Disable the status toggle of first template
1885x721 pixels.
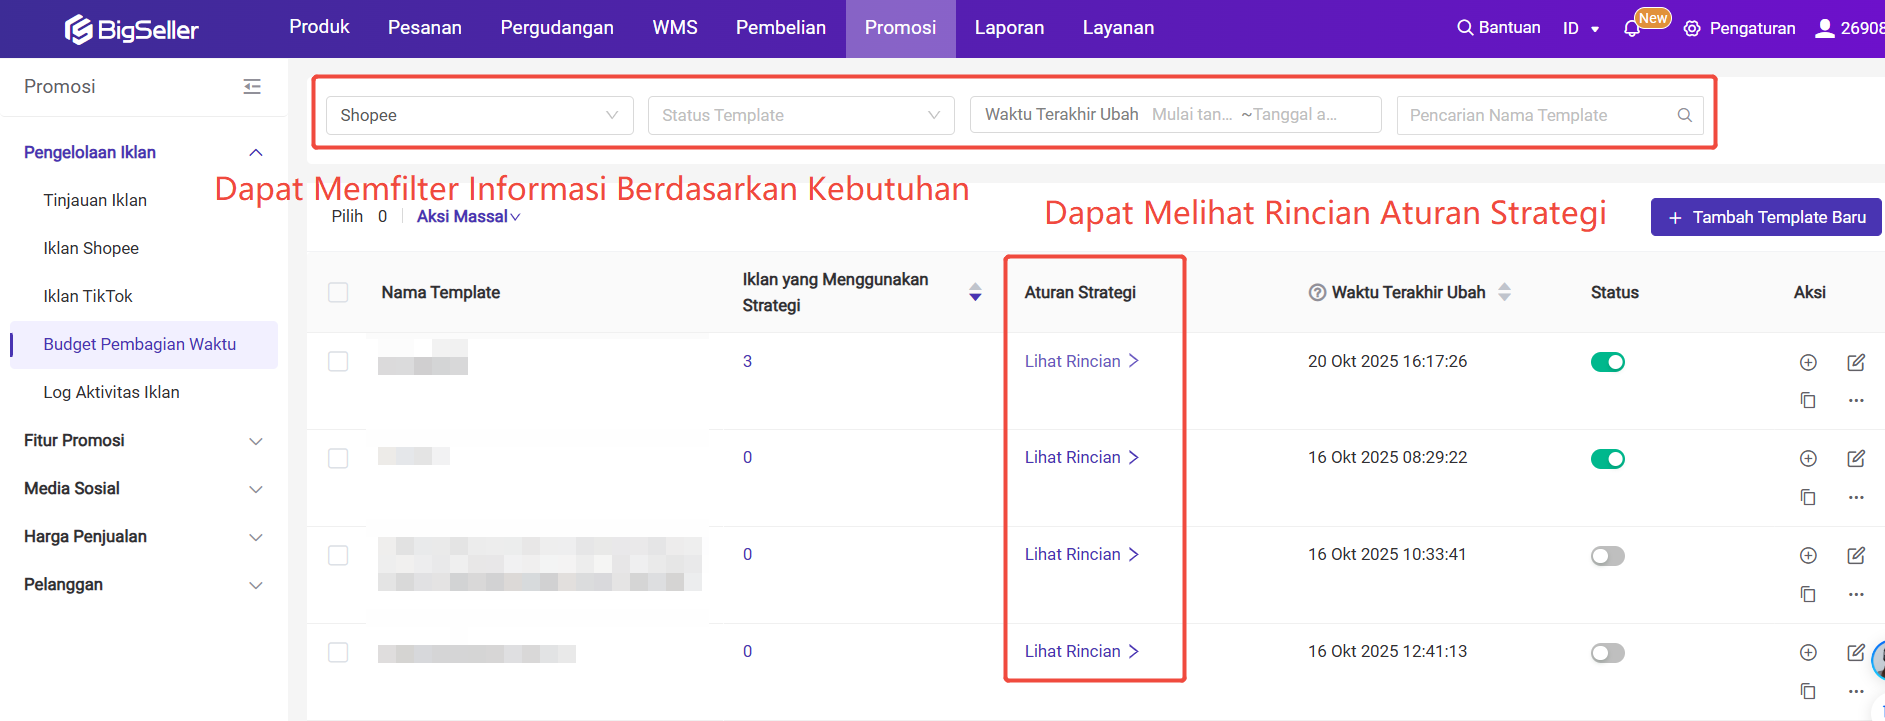(x=1607, y=362)
